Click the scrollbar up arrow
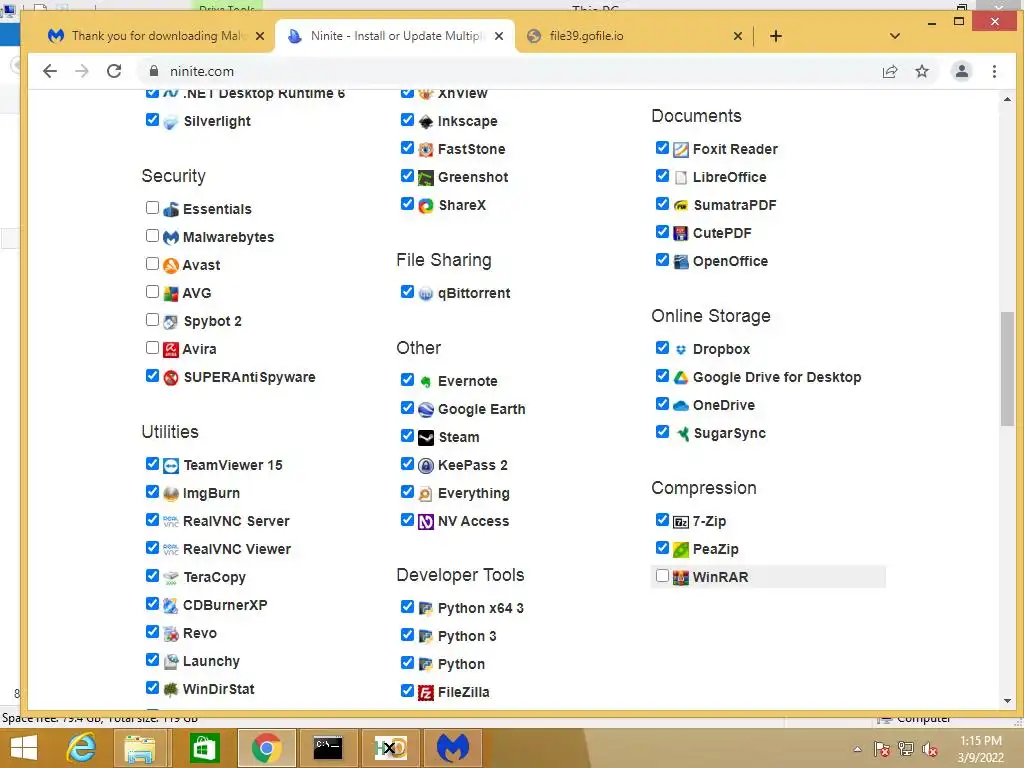The image size is (1024, 768). (1008, 99)
